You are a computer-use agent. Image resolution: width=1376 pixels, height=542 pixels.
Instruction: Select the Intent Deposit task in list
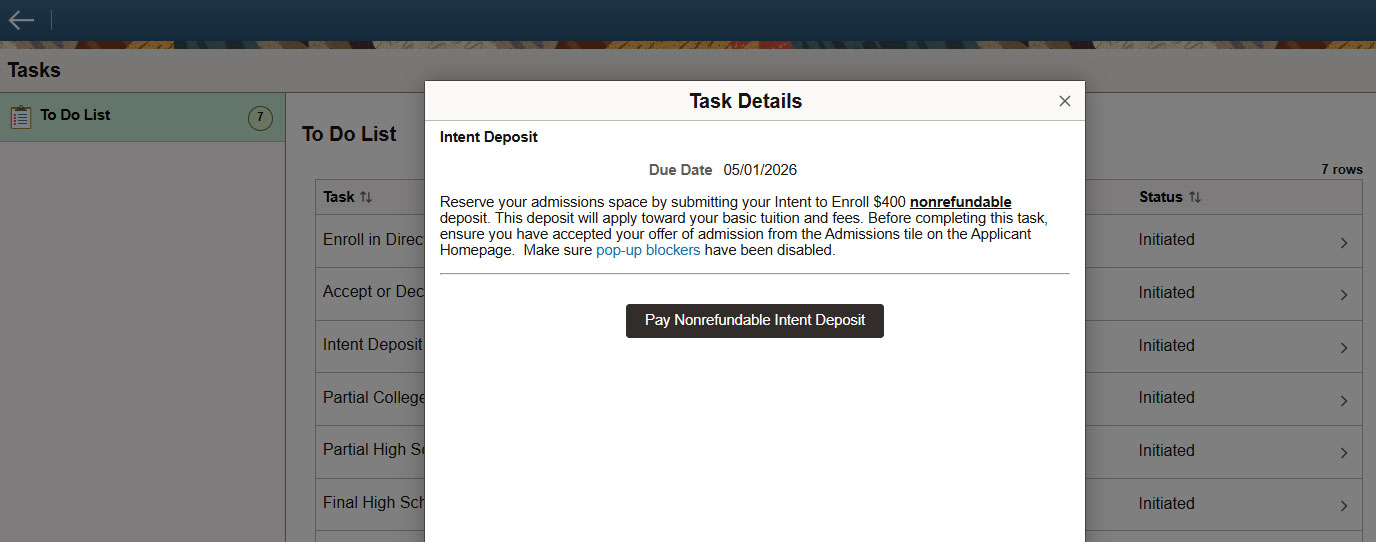tap(372, 345)
